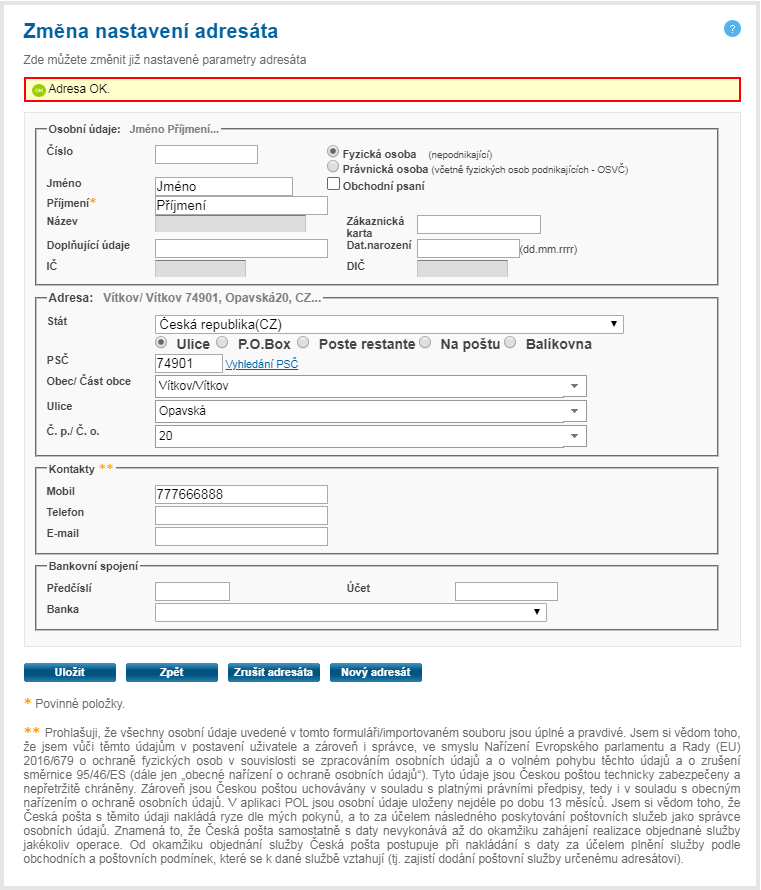
Task: Choose the P.O.Box address type
Action: click(x=220, y=343)
